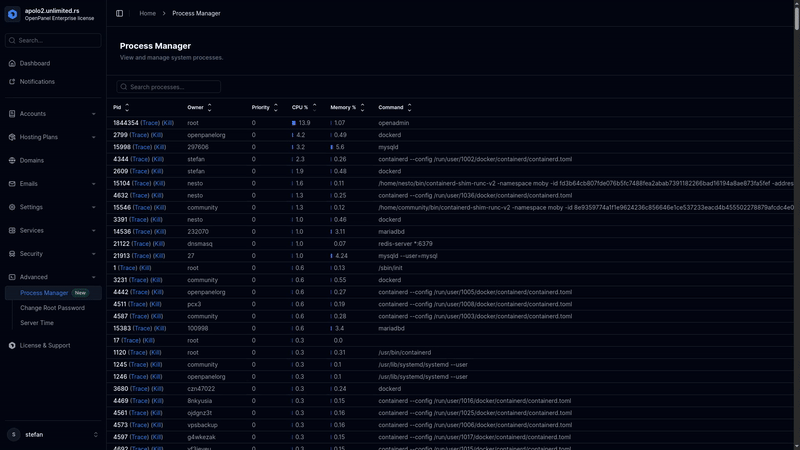The image size is (800, 450).
Task: Click the OpenPanel logo icon
Action: coord(13,14)
